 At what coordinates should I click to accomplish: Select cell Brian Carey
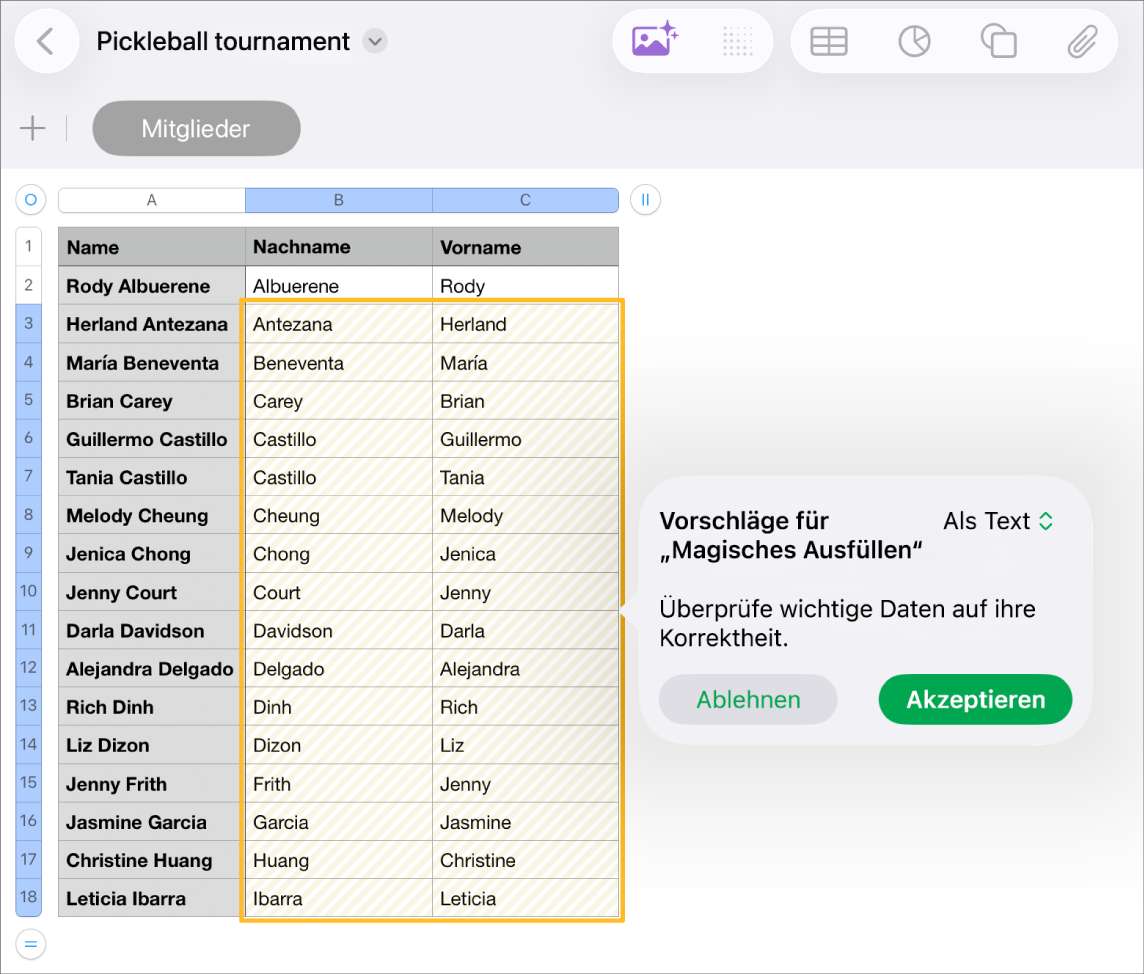[x=152, y=401]
